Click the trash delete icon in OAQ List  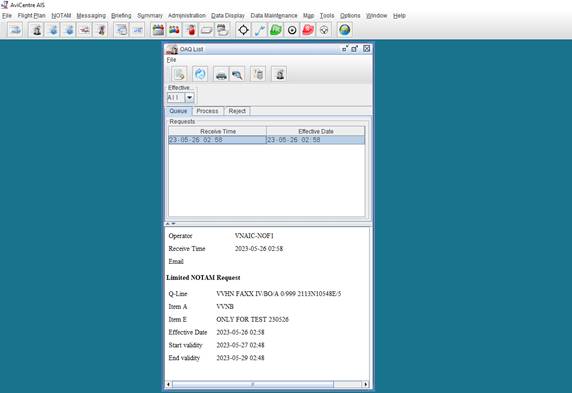point(258,74)
